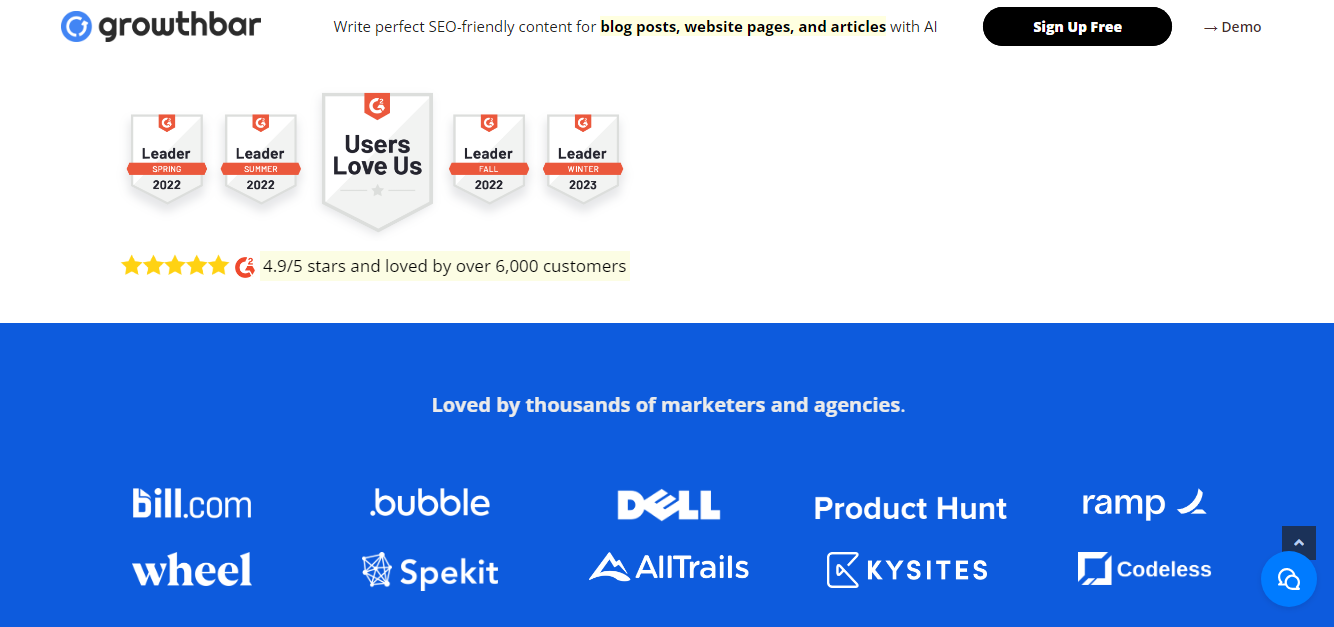The width and height of the screenshot is (1334, 627).
Task: Click the GrowthBar logo
Action: tap(161, 26)
